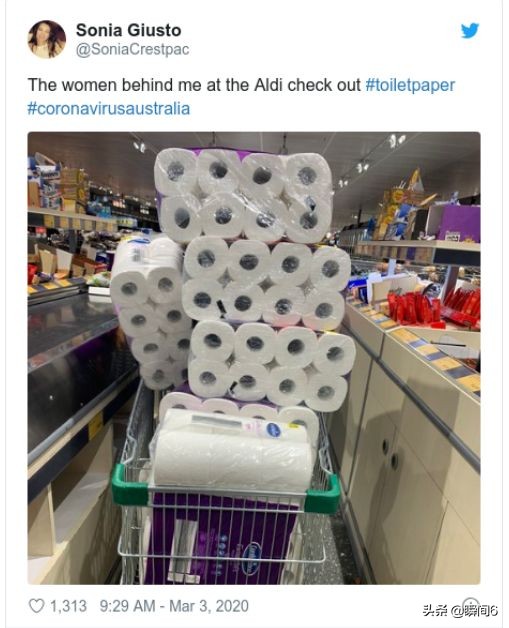Click the green cart handle in the photo
This screenshot has height=628, width=509.
click(225, 490)
